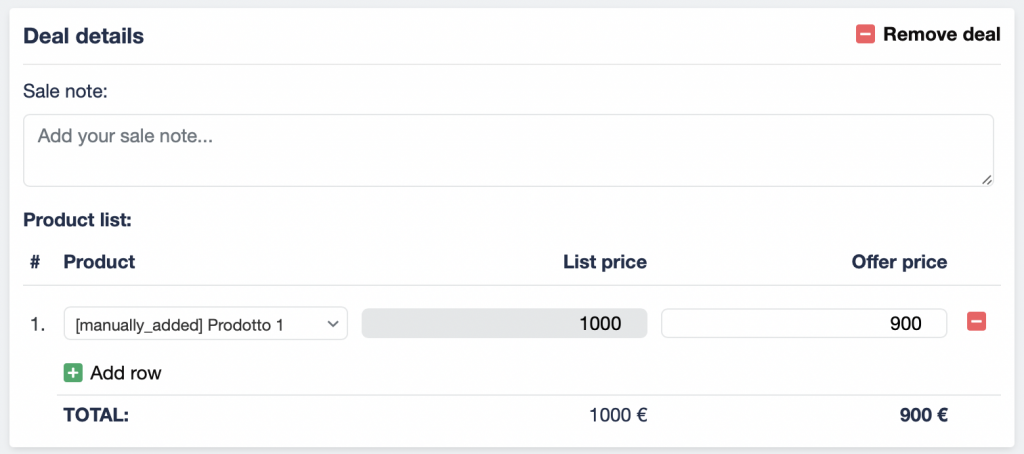Click the TOTAL row label
The image size is (1024, 454).
point(96,414)
